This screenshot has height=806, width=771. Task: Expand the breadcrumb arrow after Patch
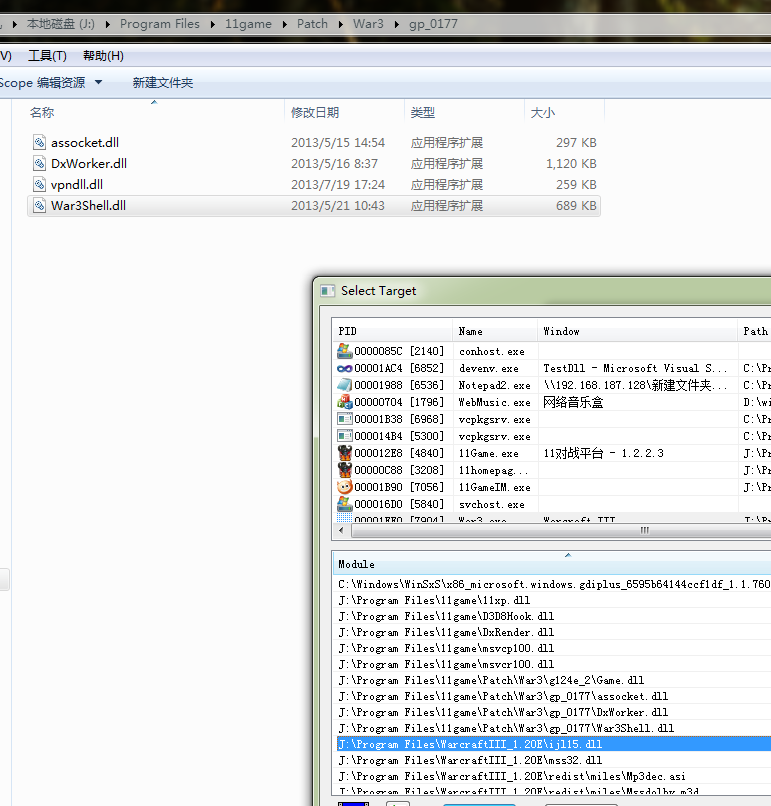340,24
